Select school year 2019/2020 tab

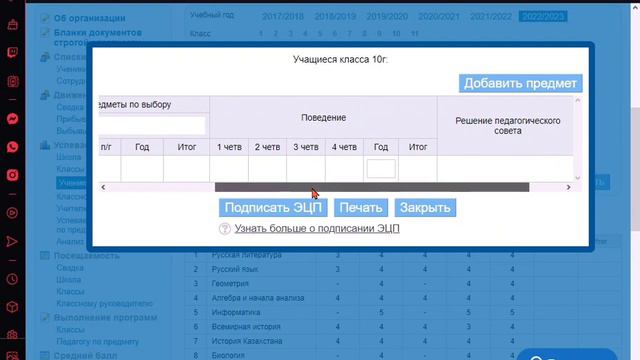[387, 16]
